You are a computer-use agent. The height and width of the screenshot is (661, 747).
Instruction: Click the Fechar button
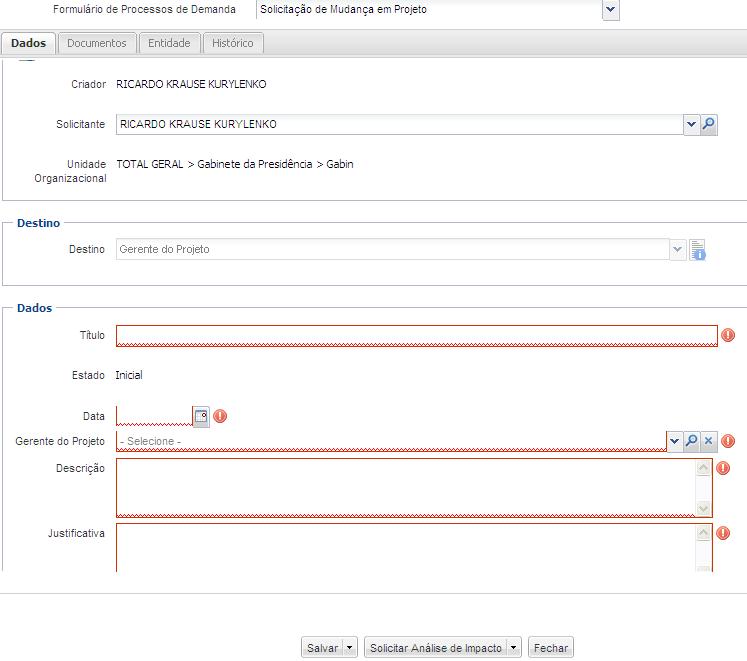point(550,648)
